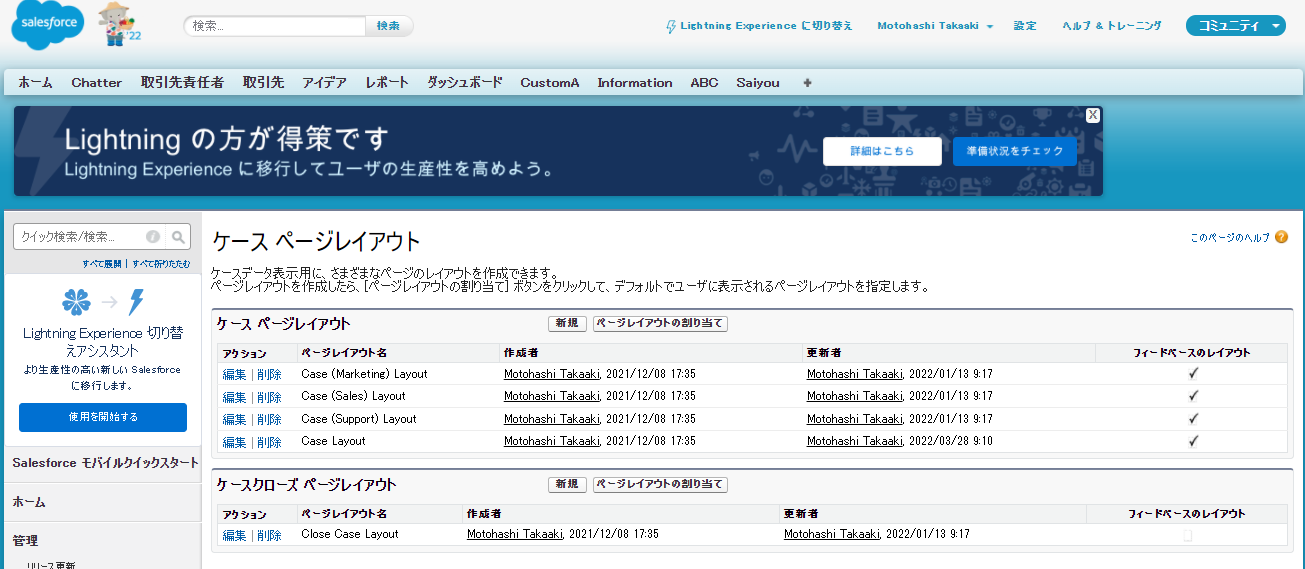Click 使用を開始する button
Viewport: 1305px width, 569px height.
(x=103, y=417)
